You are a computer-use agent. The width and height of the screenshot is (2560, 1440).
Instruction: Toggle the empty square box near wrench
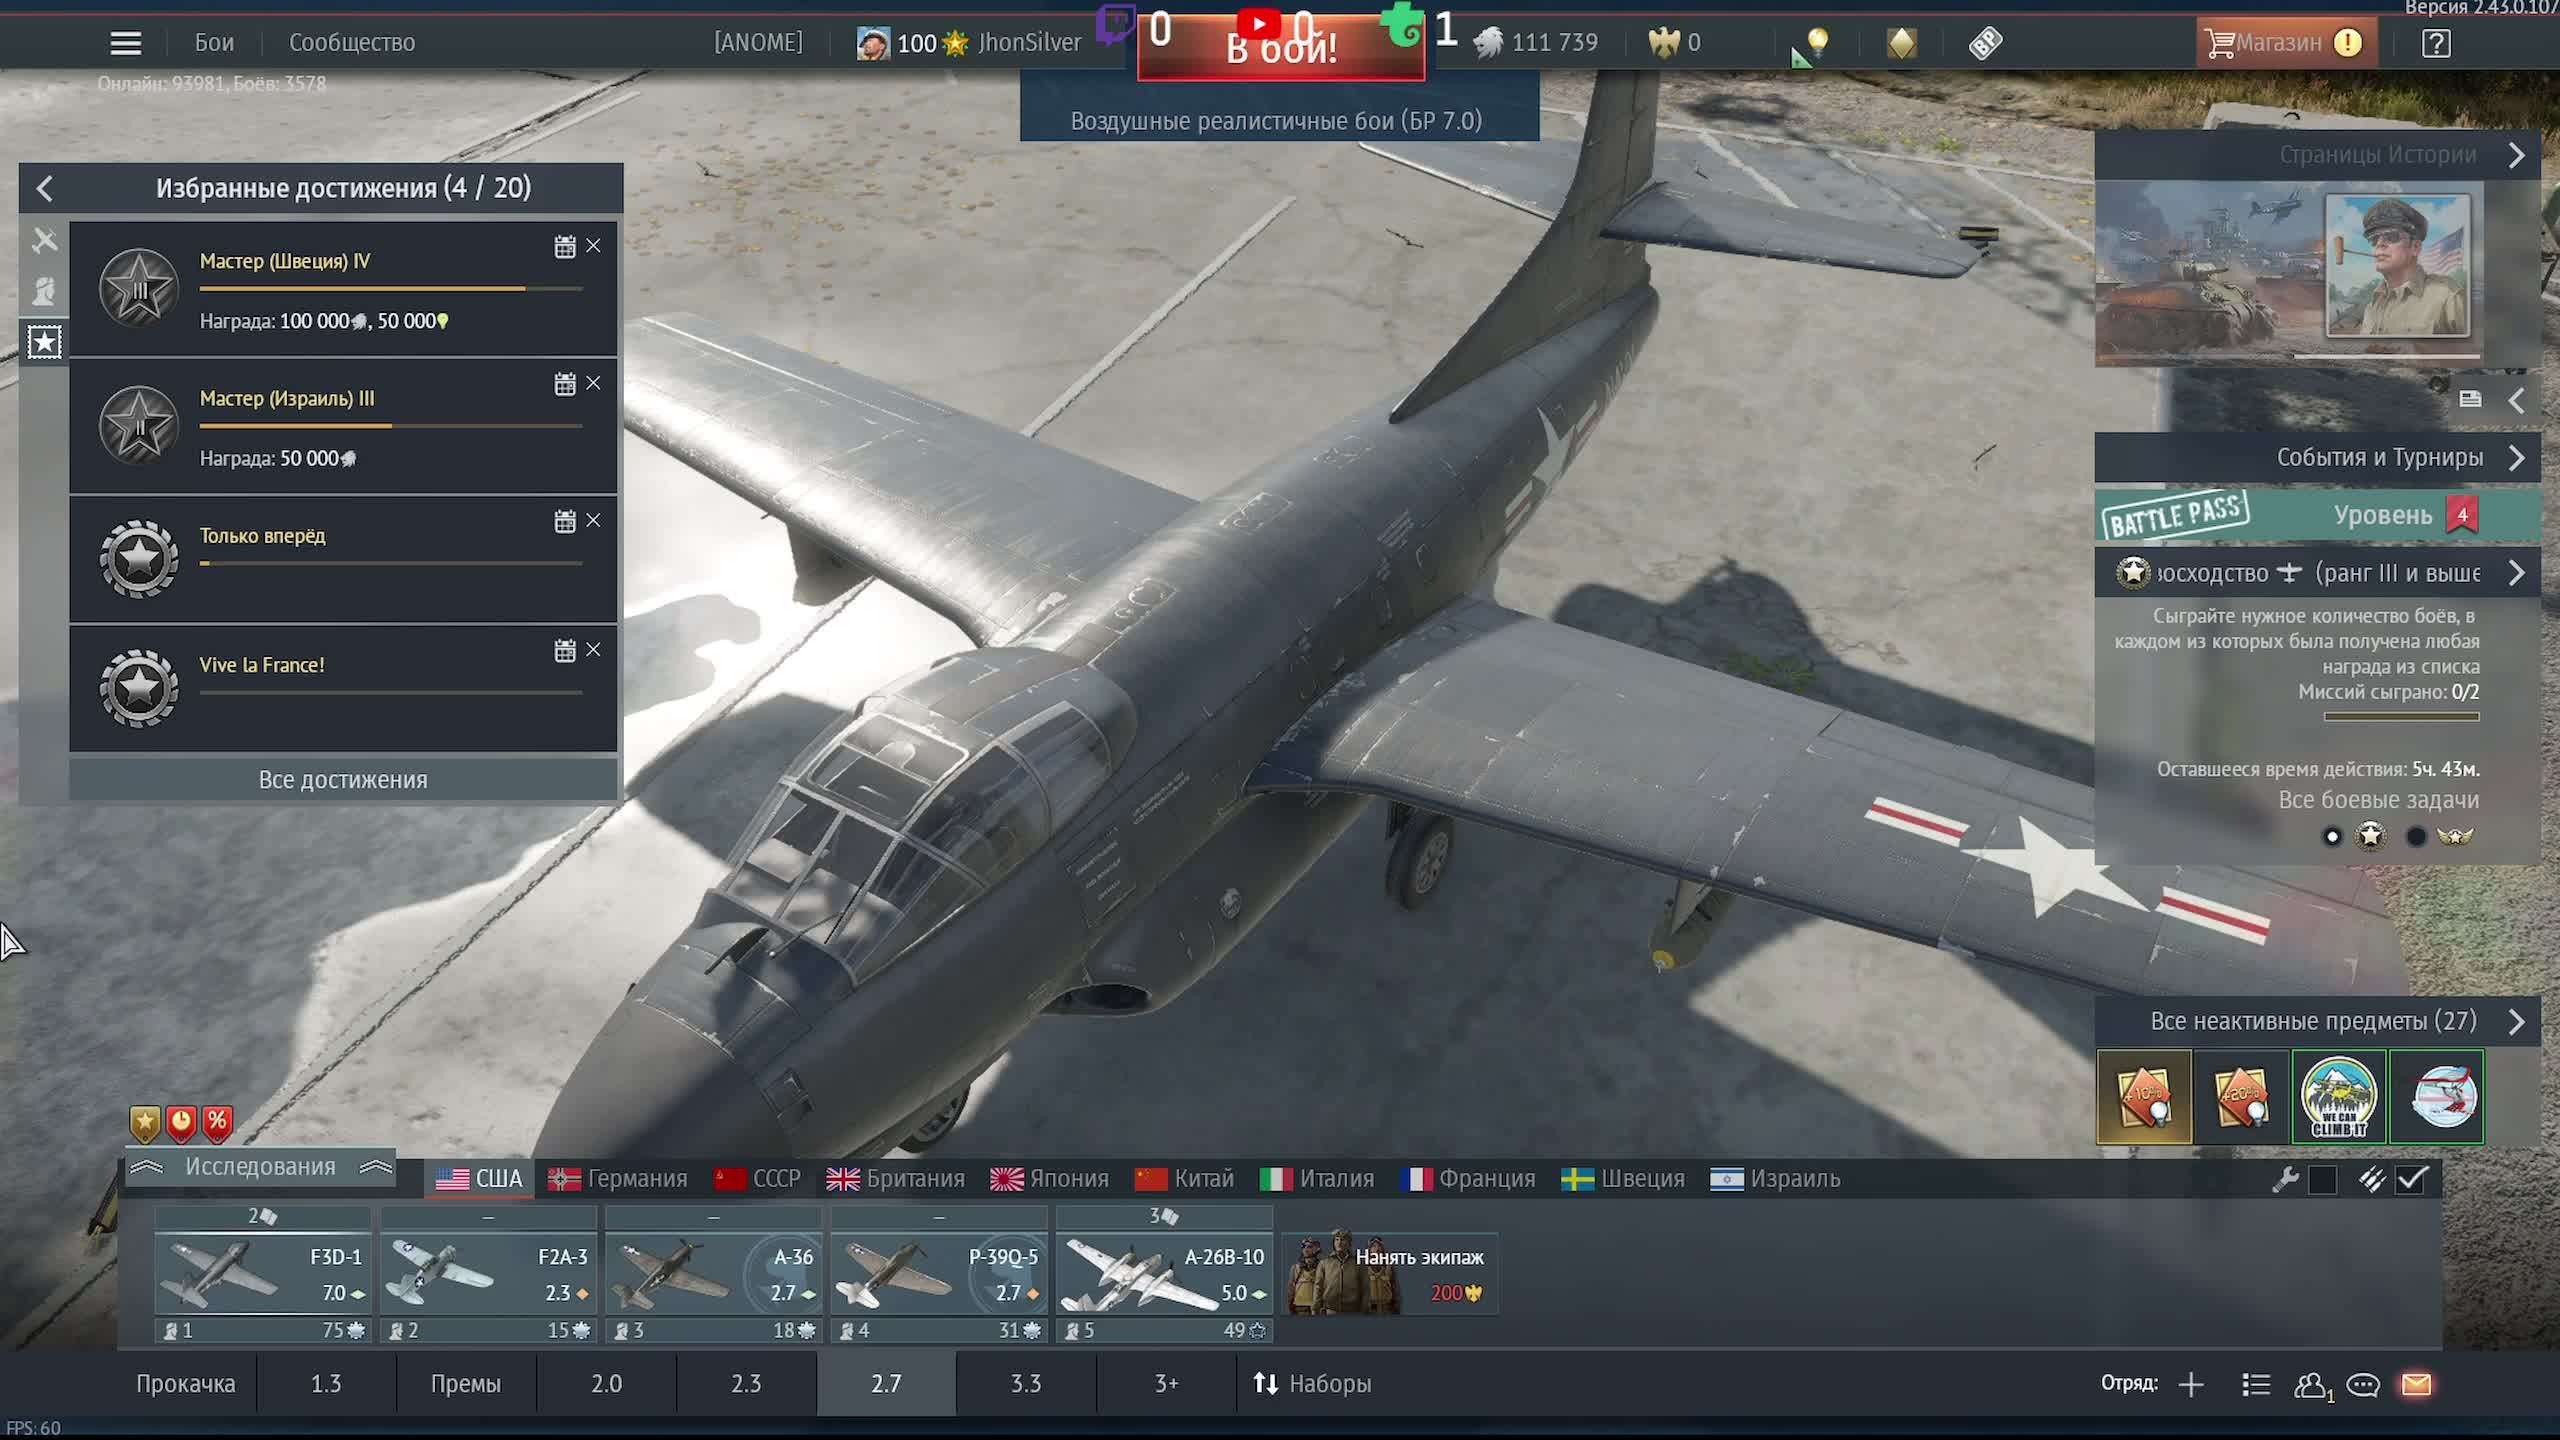tap(2323, 1180)
